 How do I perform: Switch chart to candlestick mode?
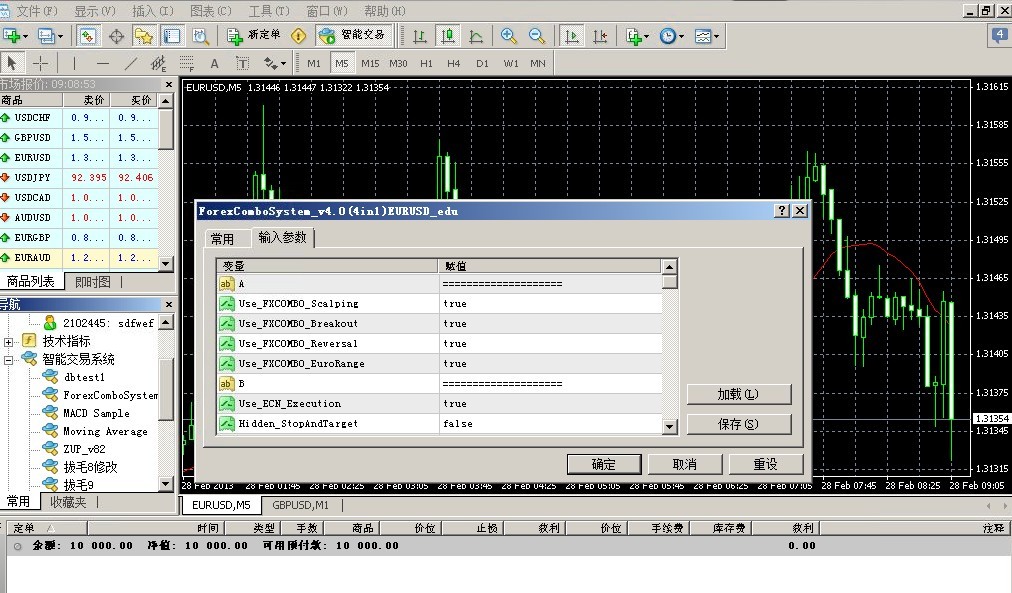pyautogui.click(x=448, y=36)
